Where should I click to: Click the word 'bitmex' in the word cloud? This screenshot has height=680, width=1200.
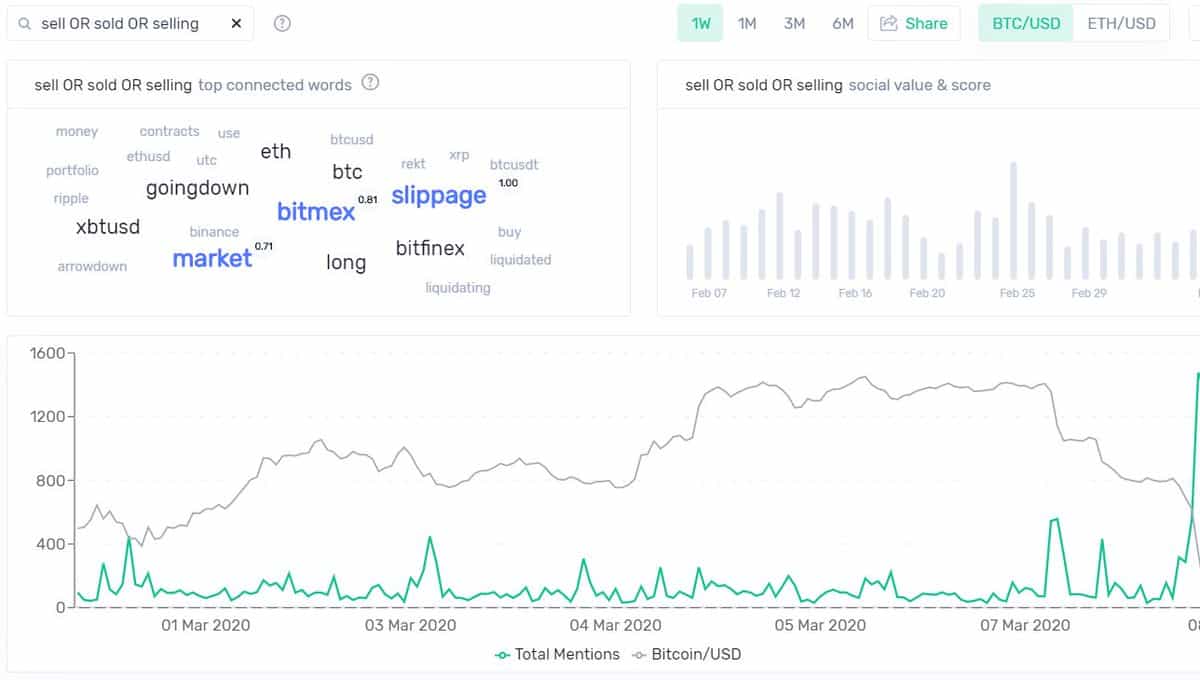click(314, 211)
